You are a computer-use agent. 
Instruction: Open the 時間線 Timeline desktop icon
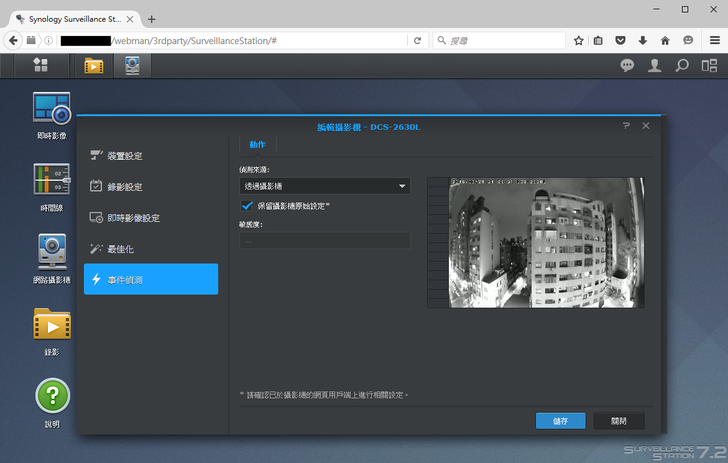51,180
